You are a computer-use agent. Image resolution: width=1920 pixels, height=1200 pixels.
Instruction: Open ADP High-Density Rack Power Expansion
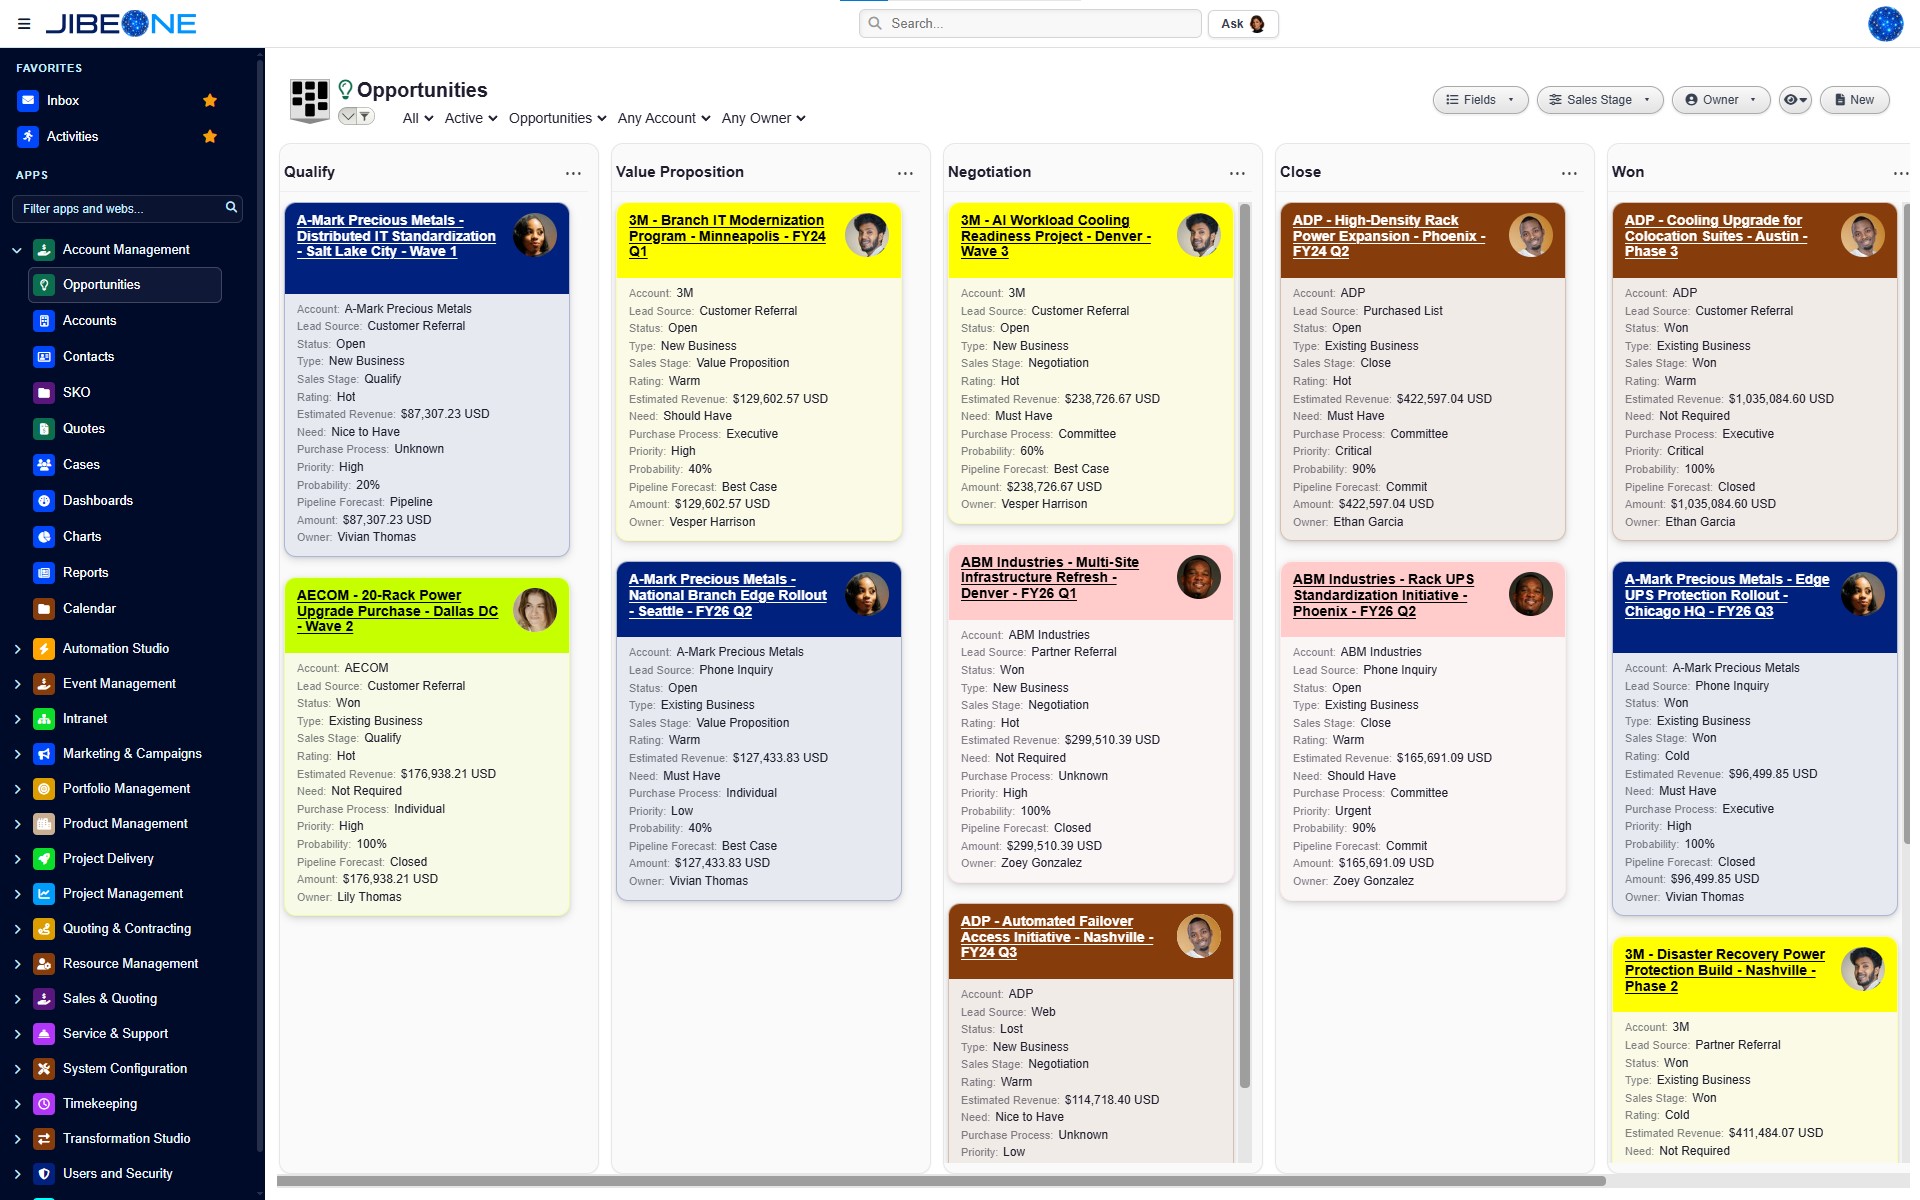(x=1389, y=236)
